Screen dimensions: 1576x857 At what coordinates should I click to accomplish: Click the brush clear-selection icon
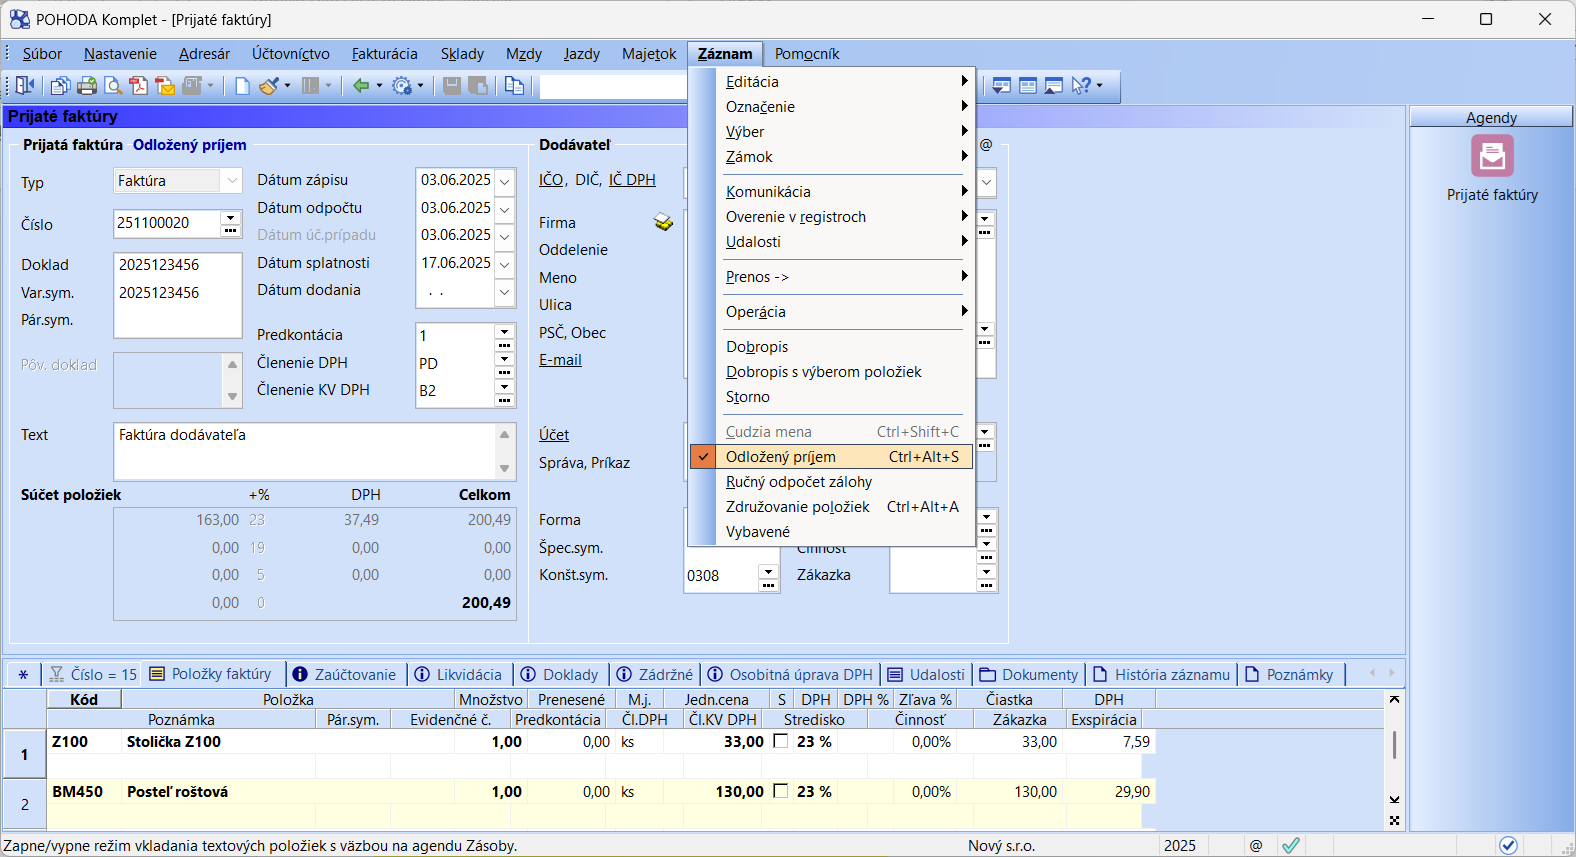(268, 86)
